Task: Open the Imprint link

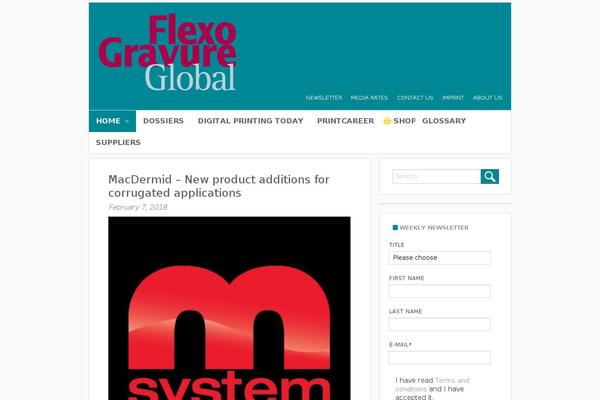Action: [453, 98]
